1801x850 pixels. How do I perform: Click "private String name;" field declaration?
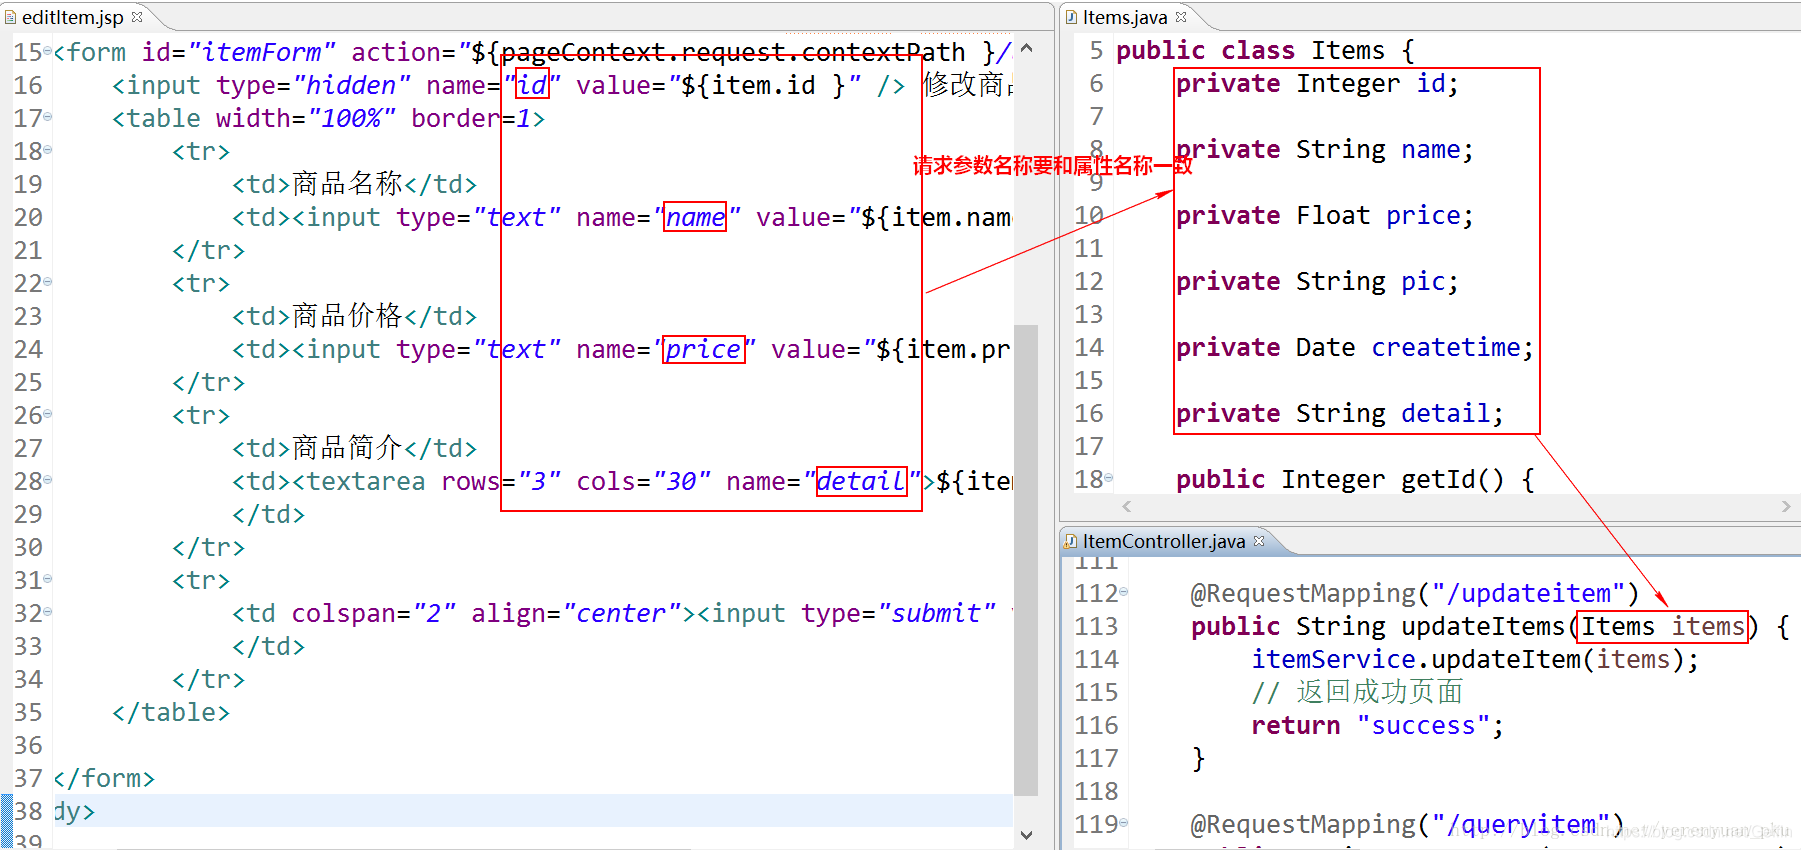click(1325, 149)
